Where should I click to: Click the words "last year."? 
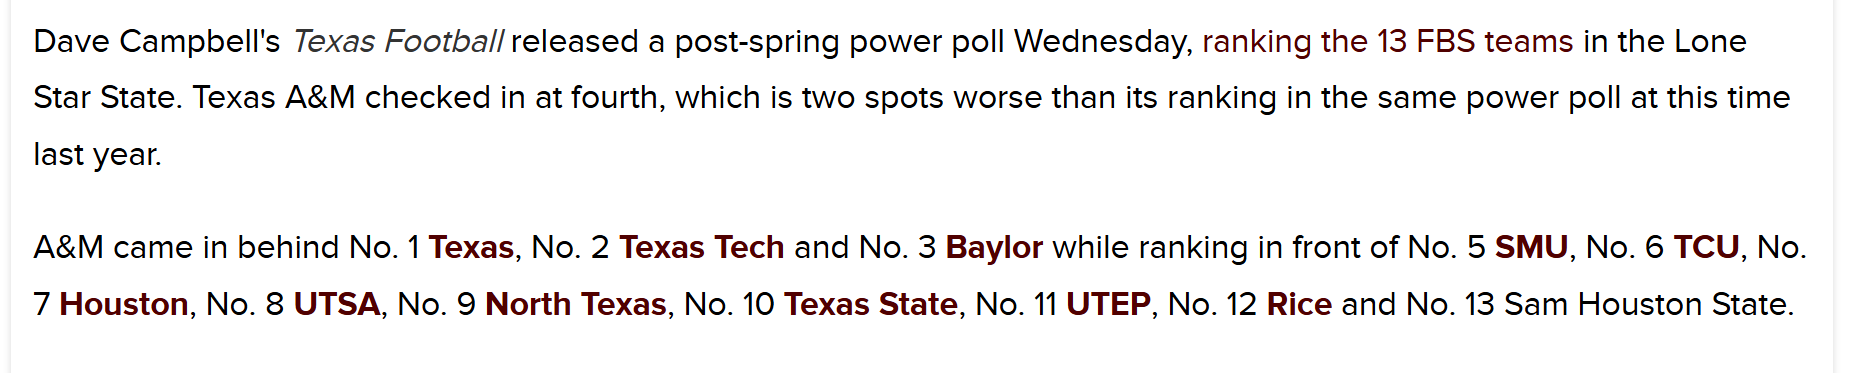click(x=97, y=155)
